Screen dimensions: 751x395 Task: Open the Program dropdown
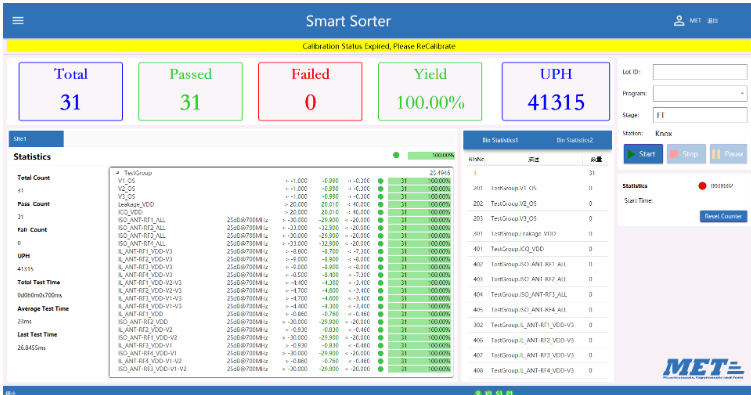700,93
